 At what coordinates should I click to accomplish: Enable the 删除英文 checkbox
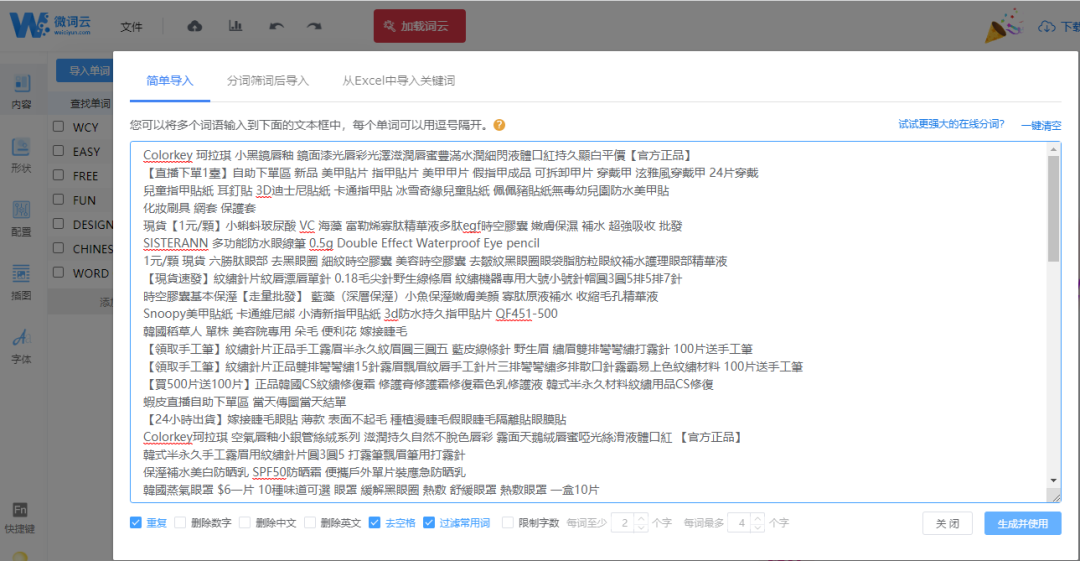[x=310, y=522]
